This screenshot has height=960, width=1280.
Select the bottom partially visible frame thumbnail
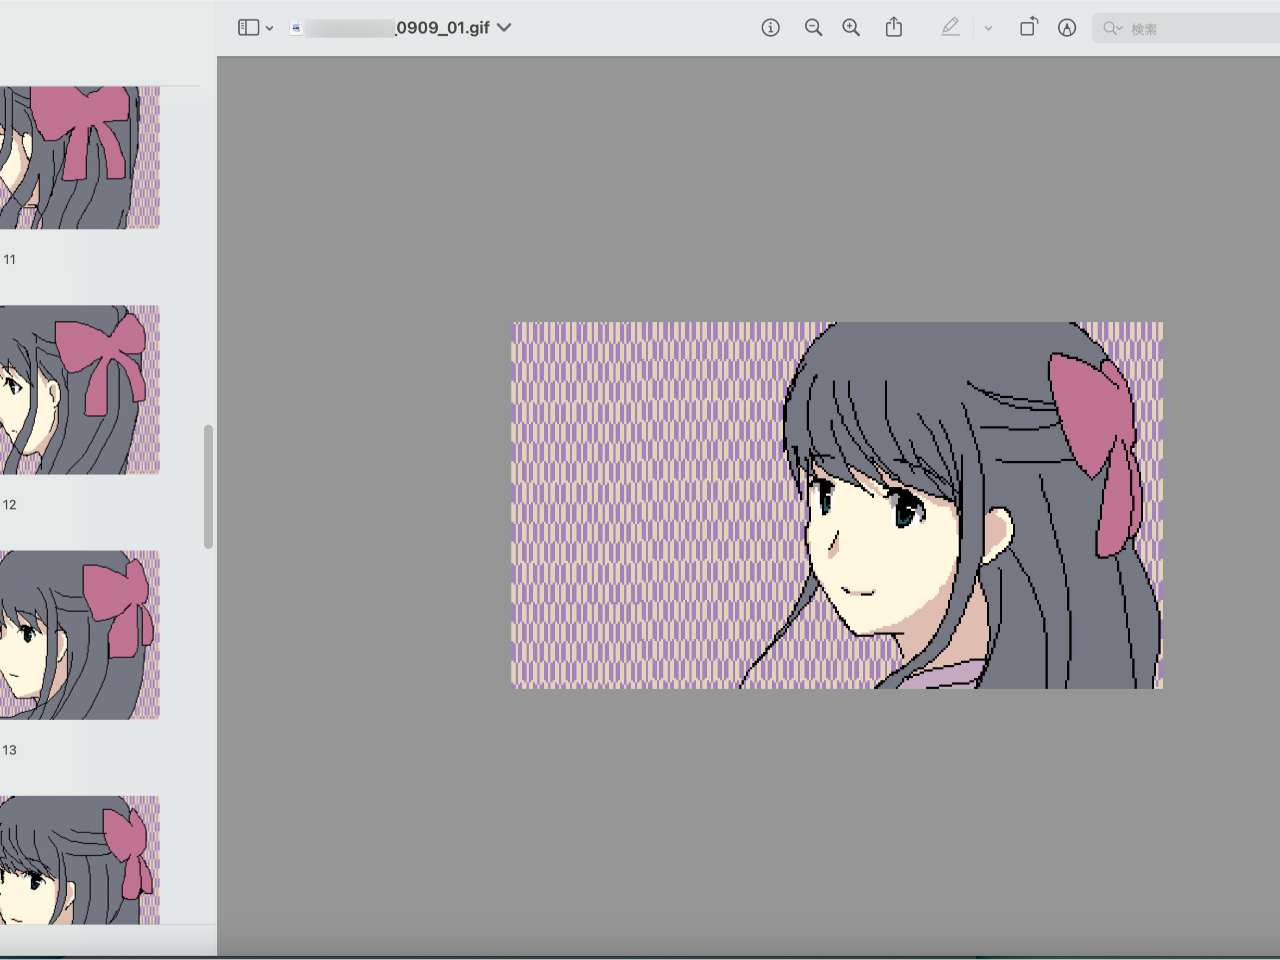pos(80,860)
